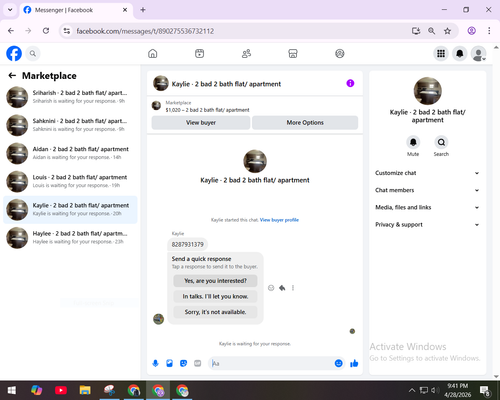
Task: Open the Friends icon in top navigation
Action: point(246,53)
